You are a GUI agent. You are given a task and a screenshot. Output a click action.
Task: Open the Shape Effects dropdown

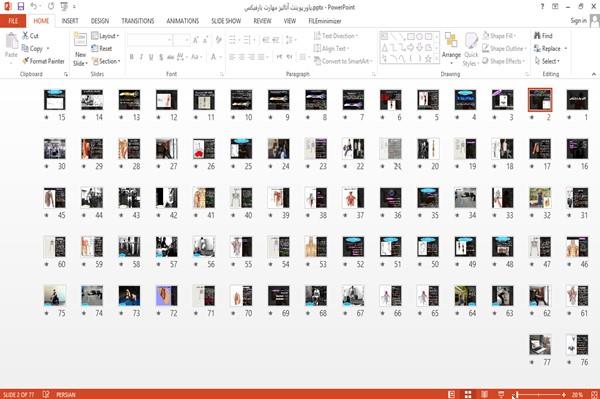coord(504,61)
